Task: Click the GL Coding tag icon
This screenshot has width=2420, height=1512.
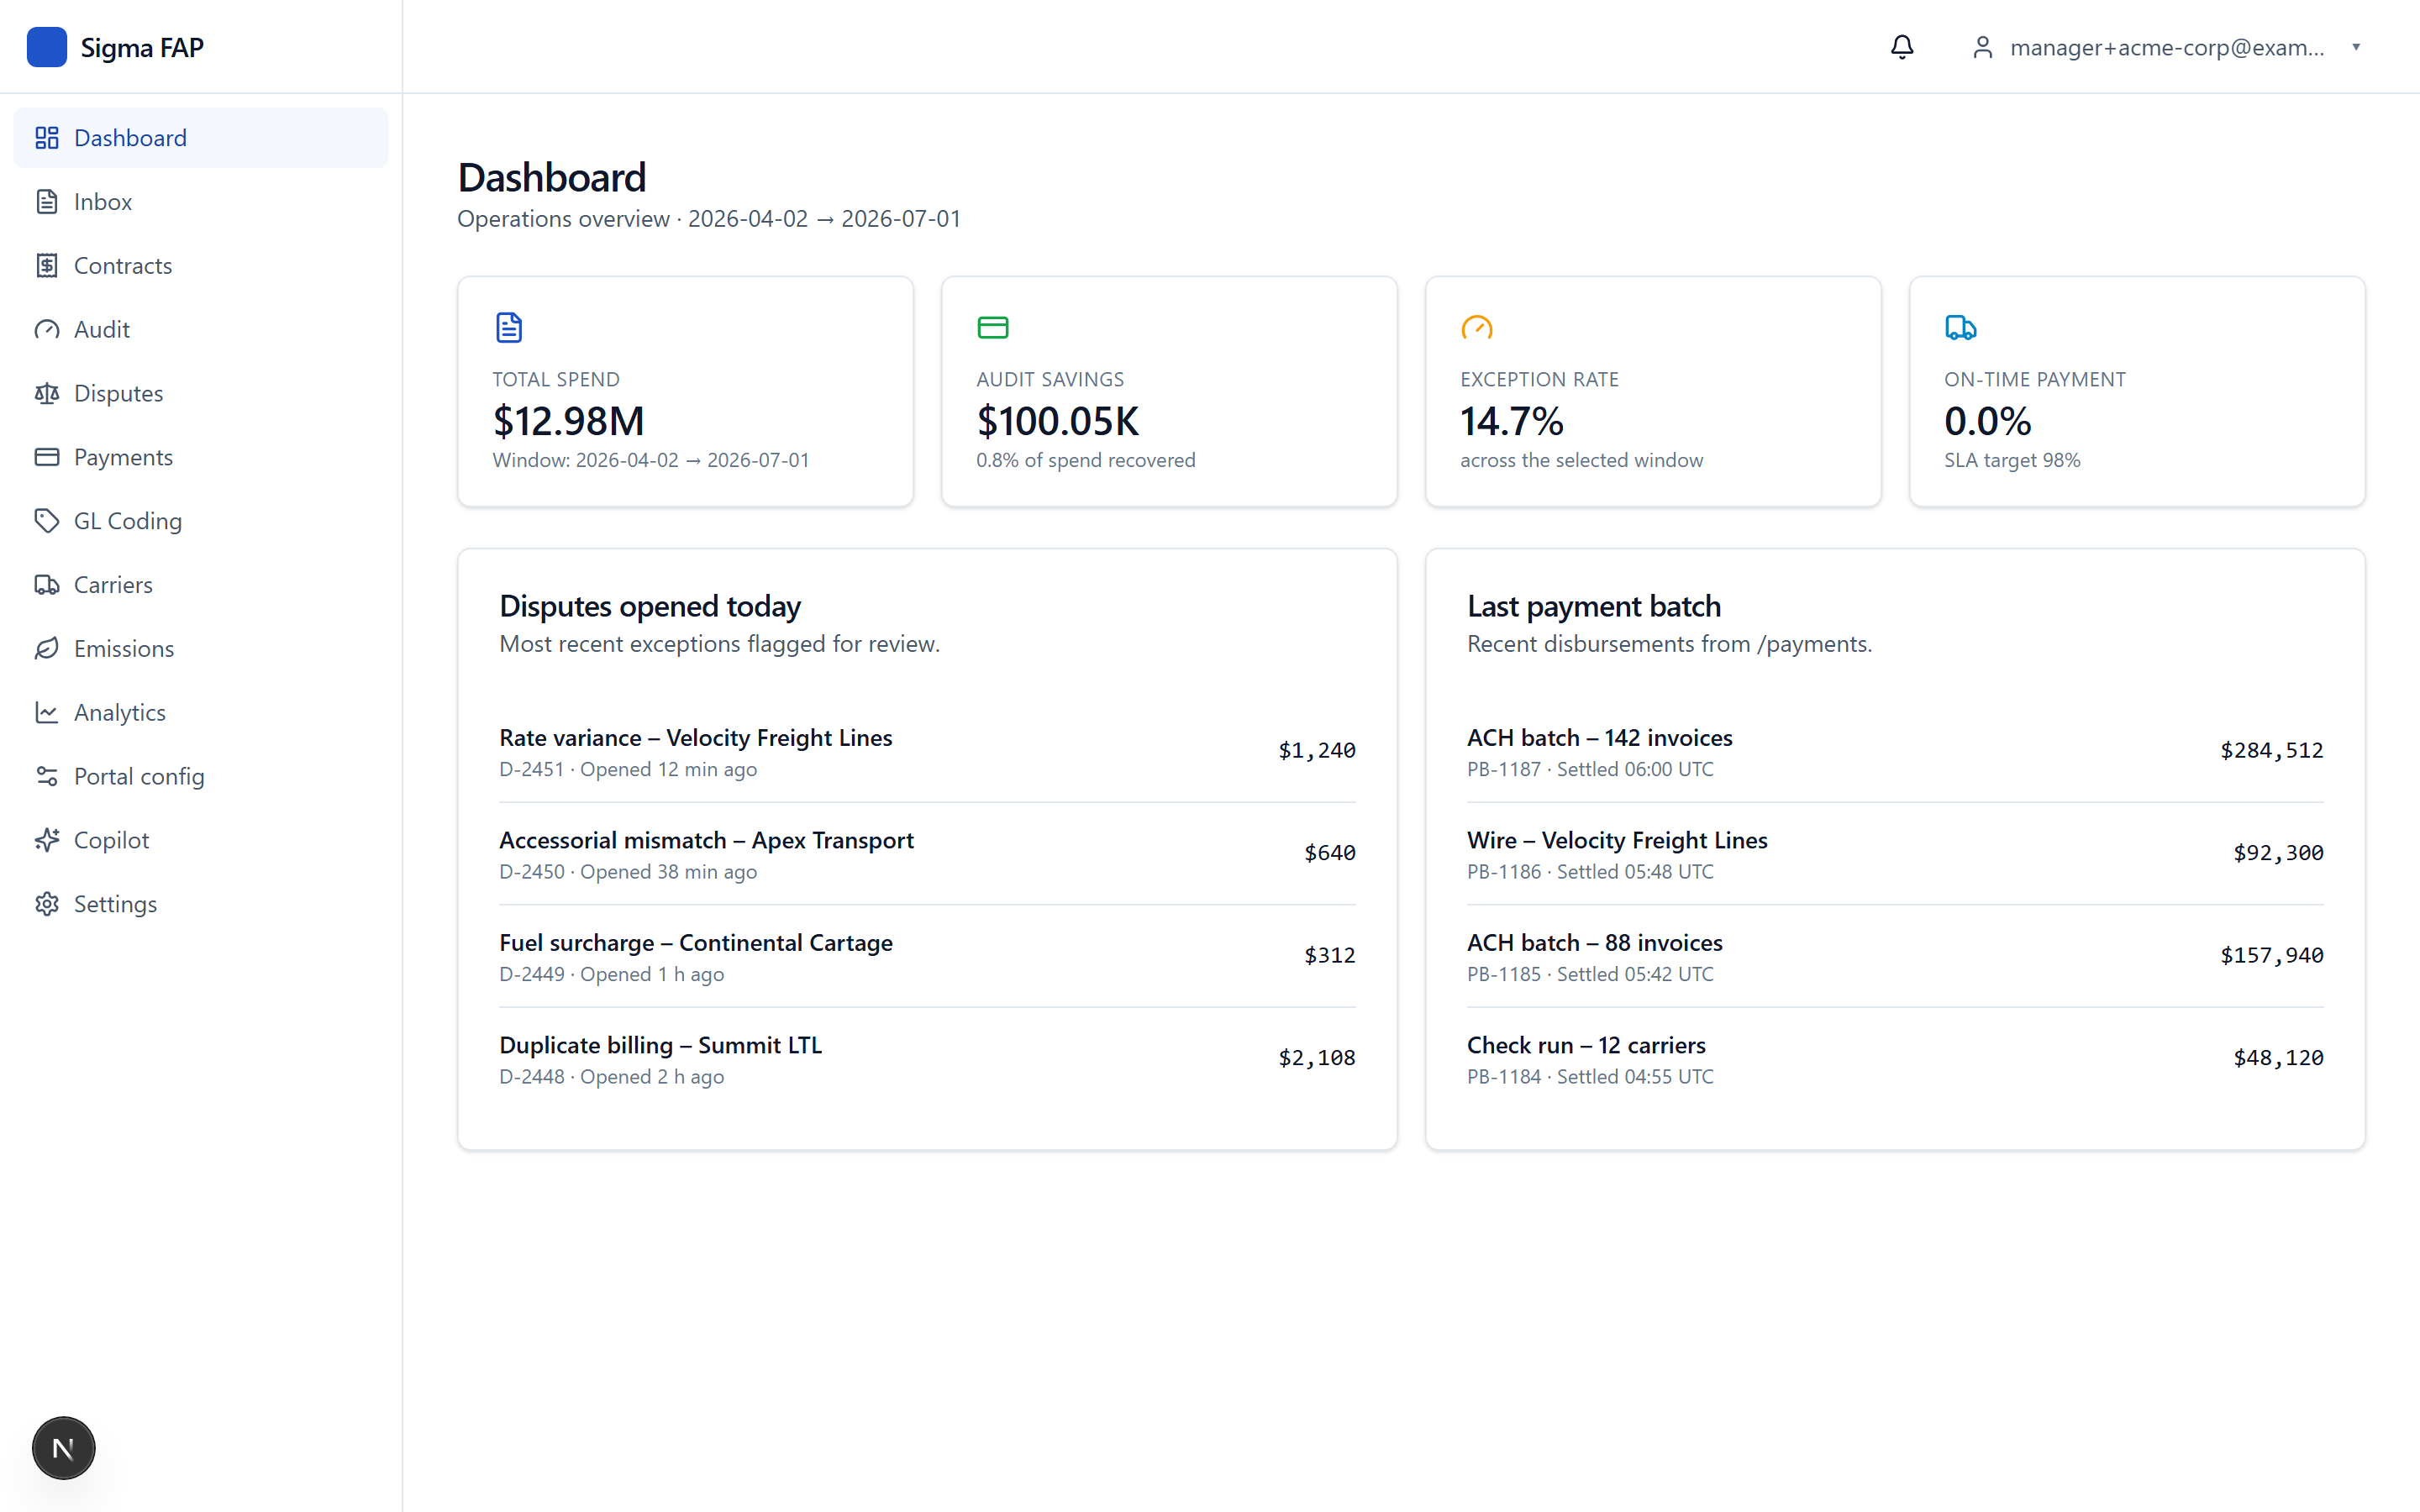Action: [x=47, y=521]
